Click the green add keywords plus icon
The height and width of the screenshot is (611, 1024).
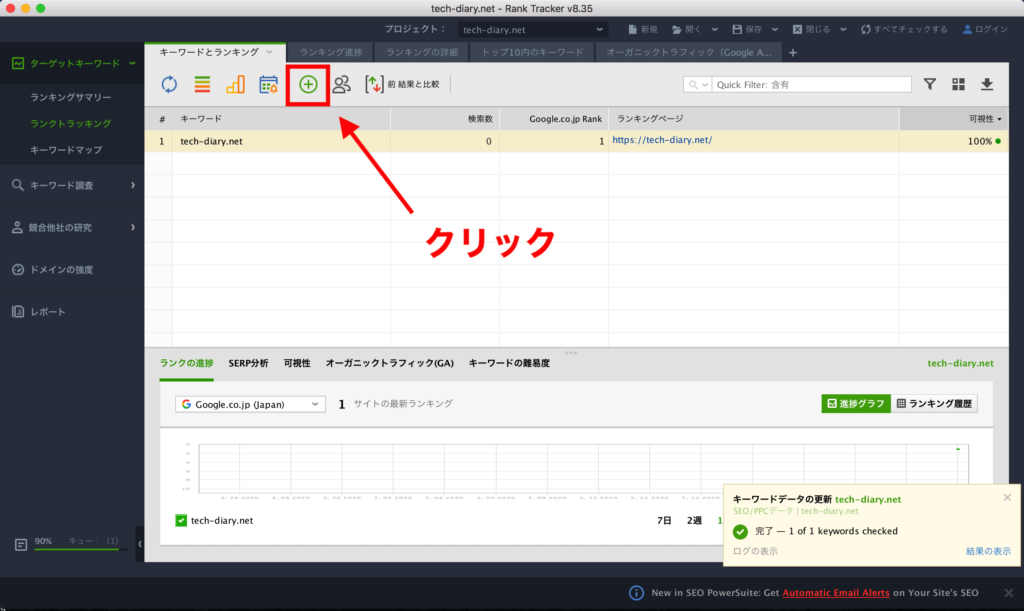click(x=308, y=84)
